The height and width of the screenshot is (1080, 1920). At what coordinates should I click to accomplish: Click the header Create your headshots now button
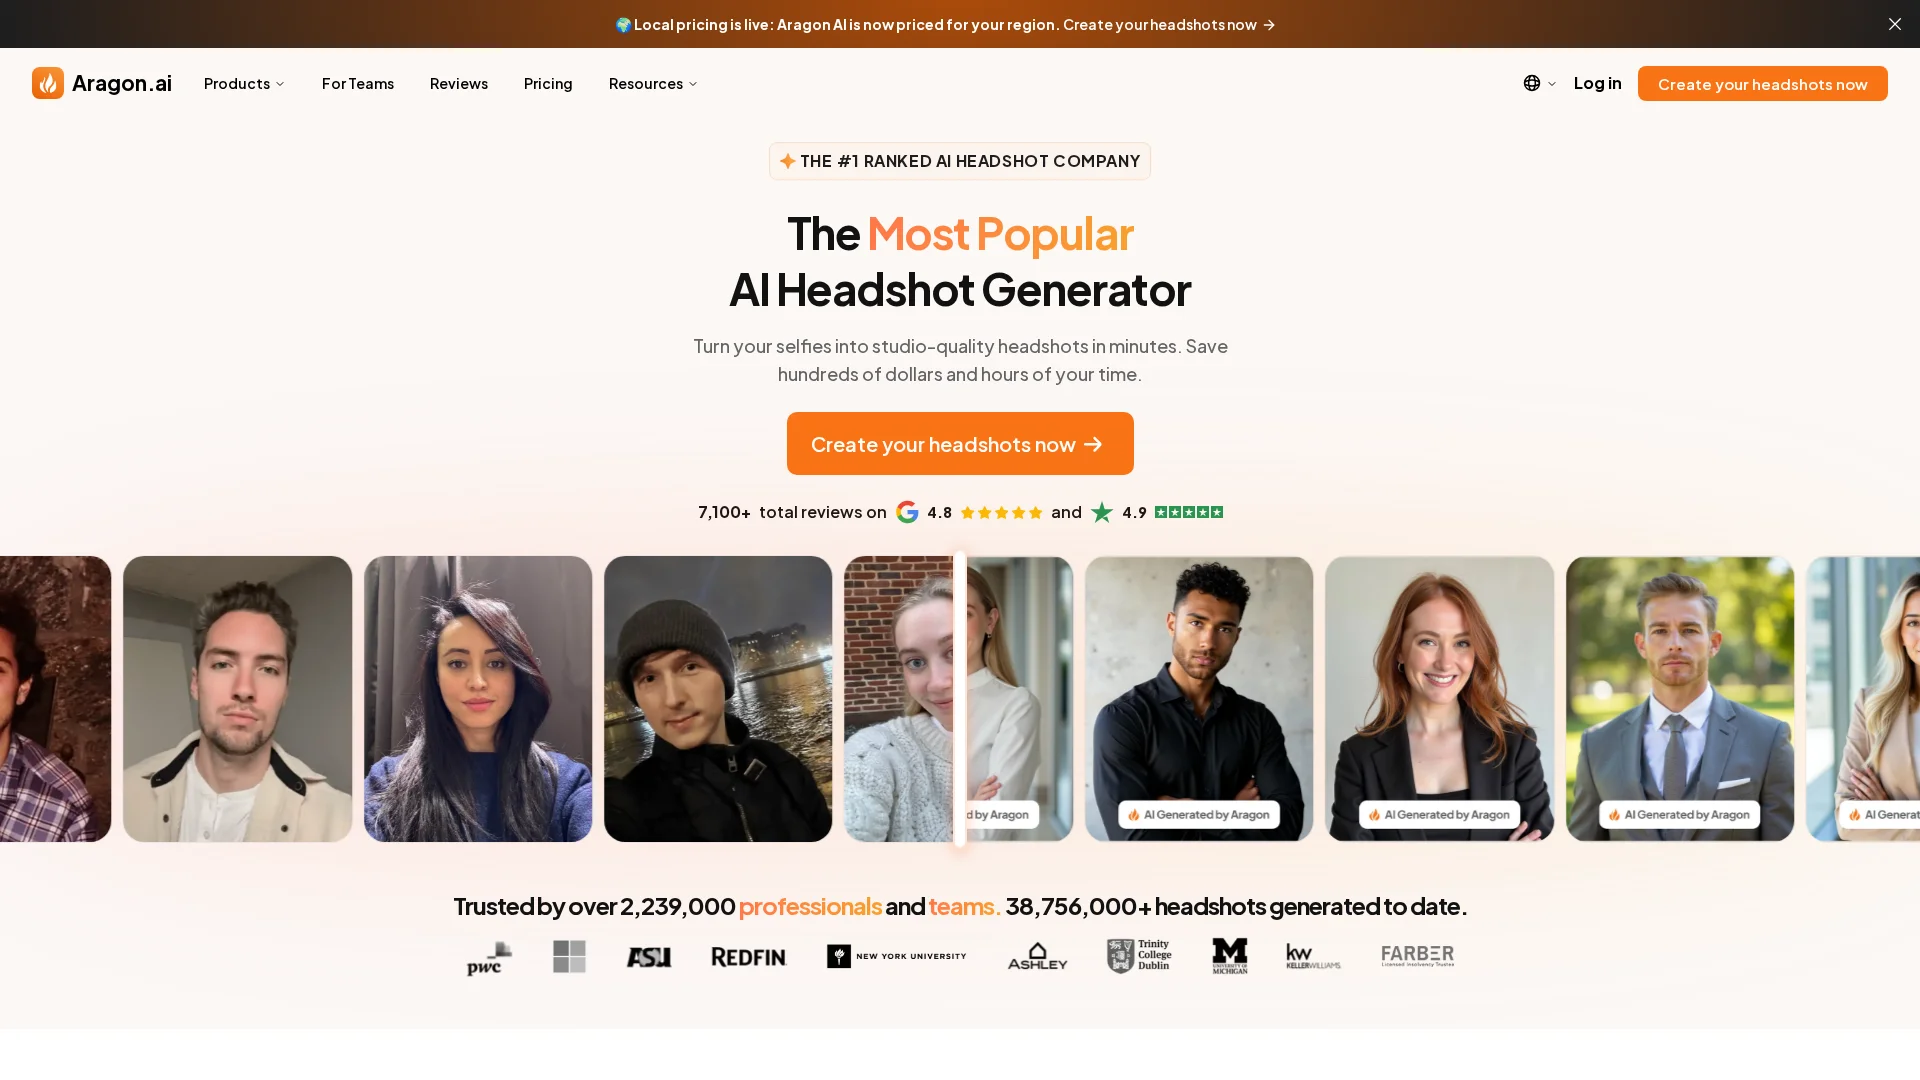coord(1762,83)
